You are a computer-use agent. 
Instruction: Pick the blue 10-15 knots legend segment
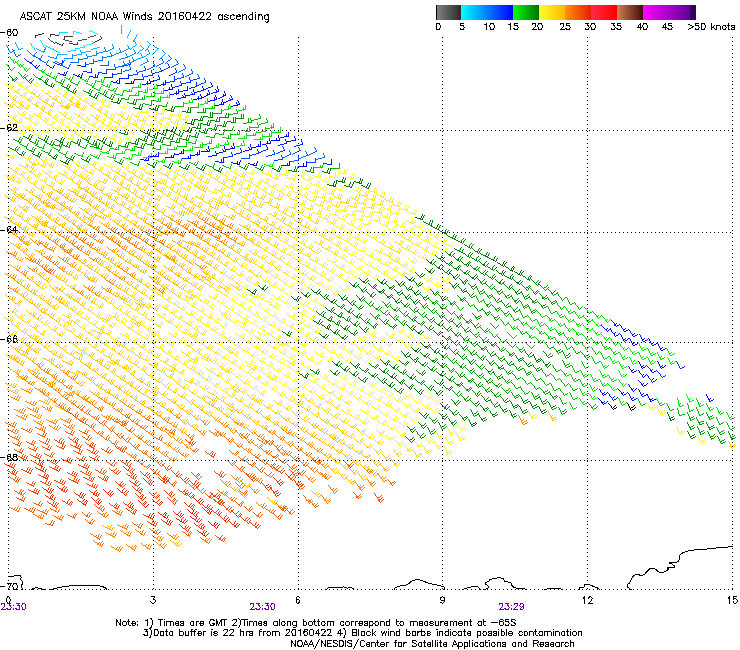(500, 12)
